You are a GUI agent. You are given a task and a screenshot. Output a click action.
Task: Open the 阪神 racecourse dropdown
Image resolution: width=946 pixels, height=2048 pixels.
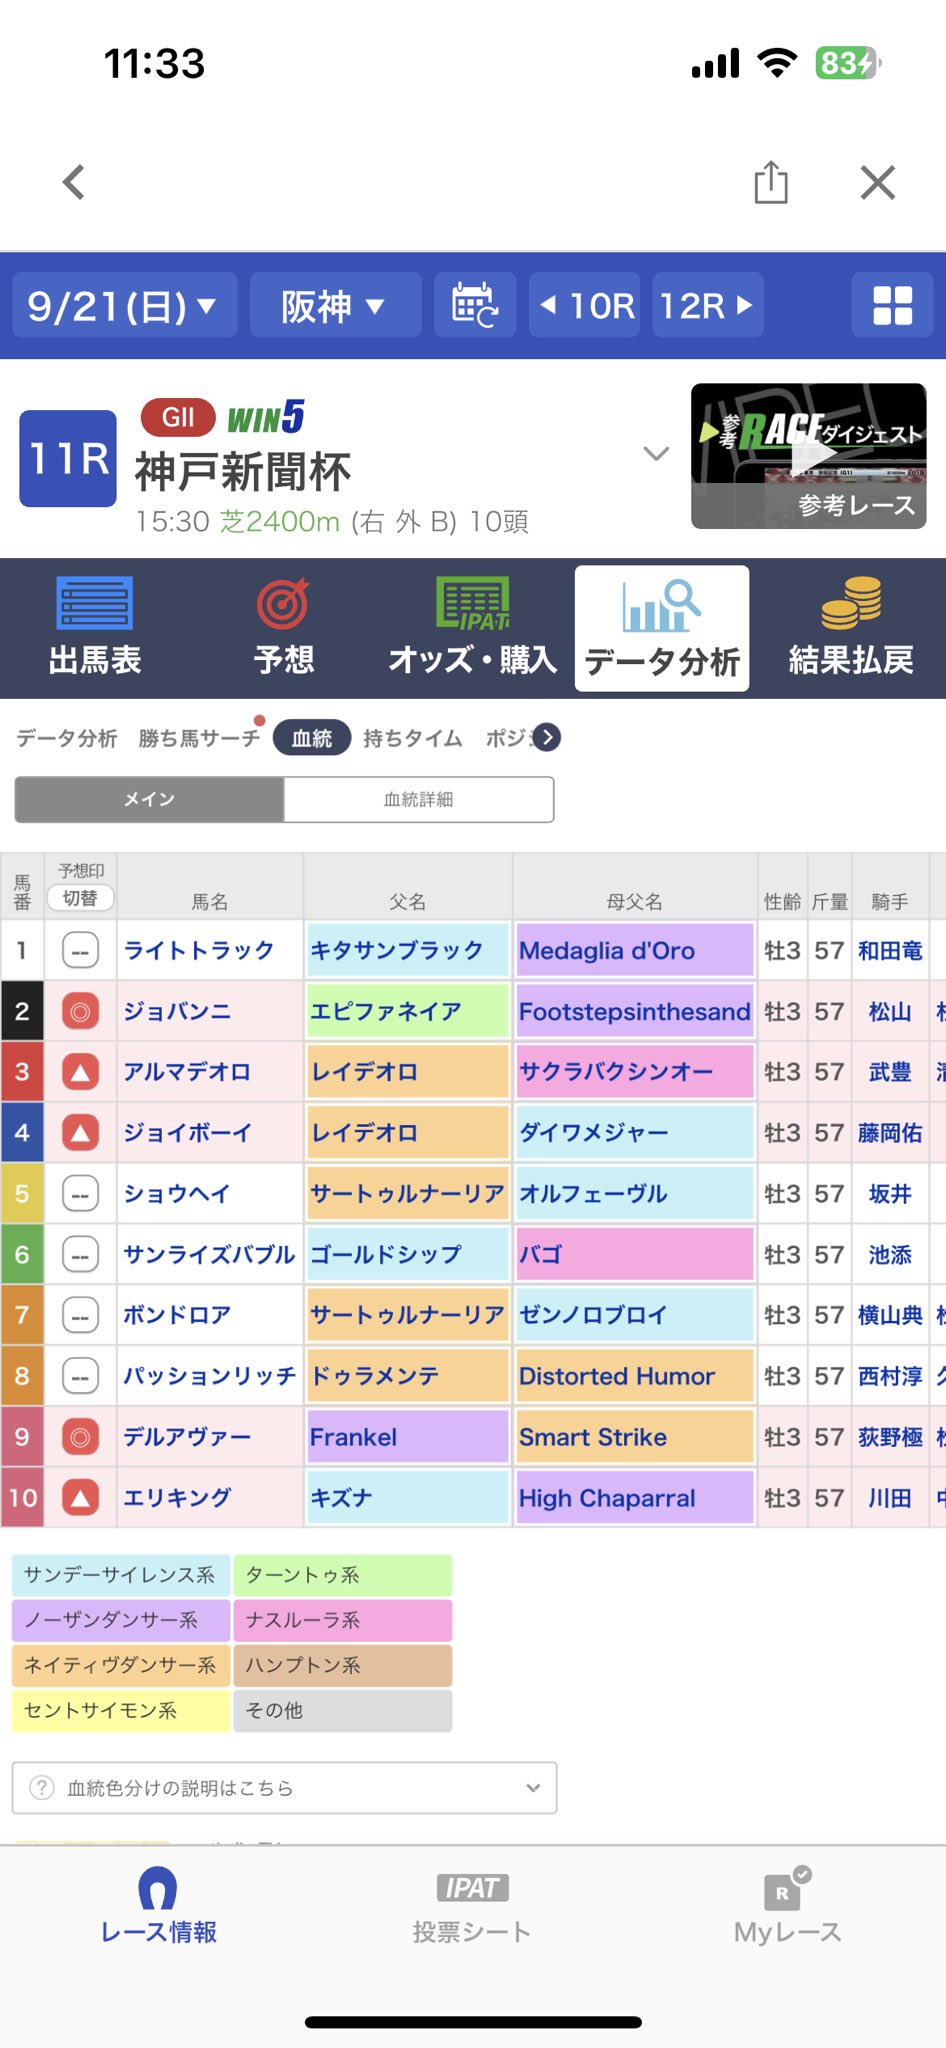(335, 305)
